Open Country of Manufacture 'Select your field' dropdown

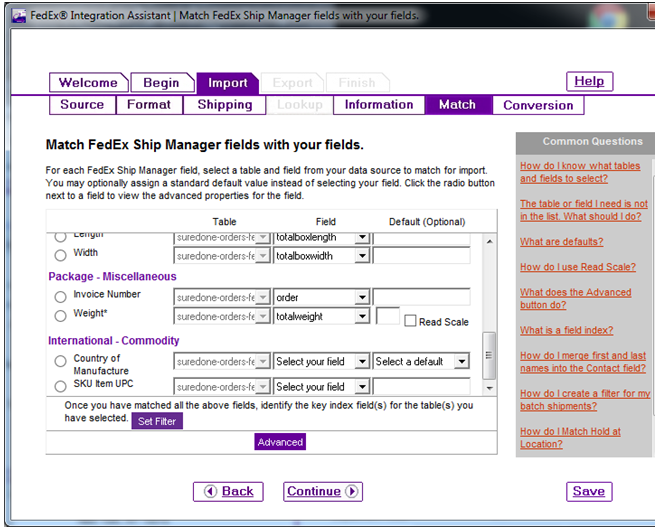[362, 362]
